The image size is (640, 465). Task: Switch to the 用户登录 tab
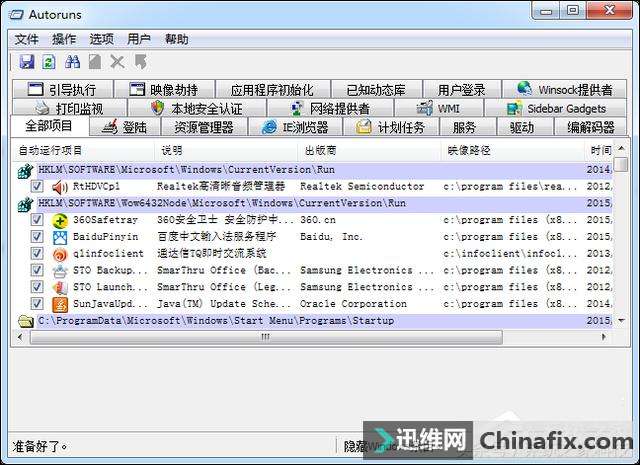tap(462, 89)
